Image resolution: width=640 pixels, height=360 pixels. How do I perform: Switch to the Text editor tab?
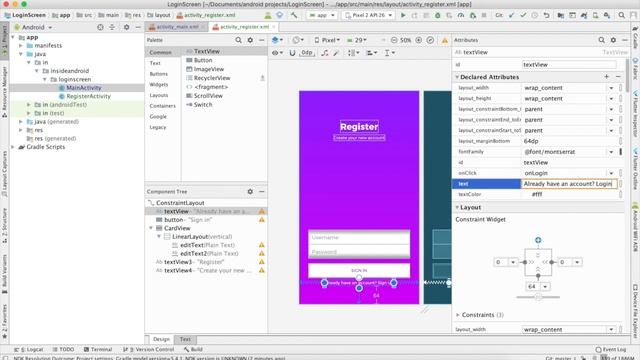pos(185,339)
